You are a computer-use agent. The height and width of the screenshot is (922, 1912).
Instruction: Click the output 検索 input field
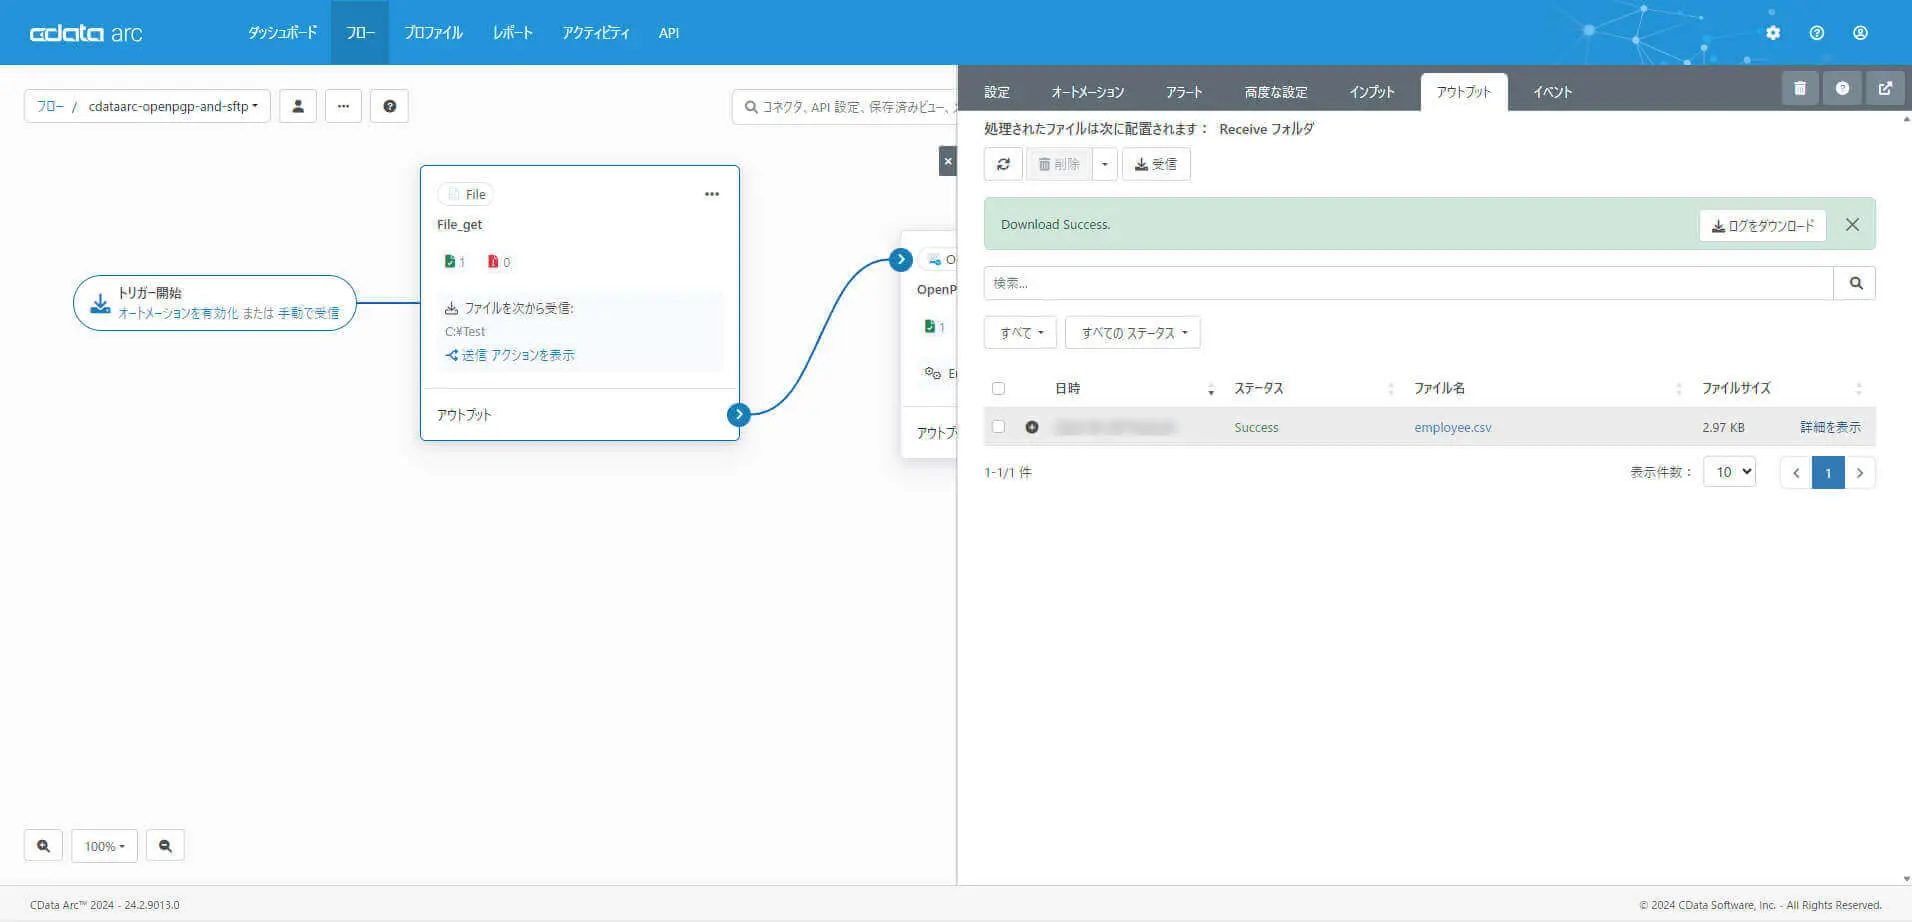pos(1409,283)
